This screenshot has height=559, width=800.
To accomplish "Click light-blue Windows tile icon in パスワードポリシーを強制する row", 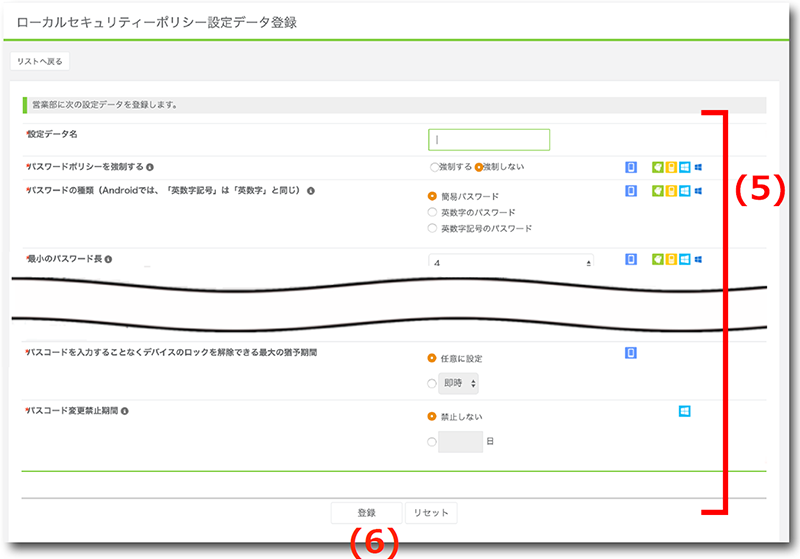I will [685, 167].
